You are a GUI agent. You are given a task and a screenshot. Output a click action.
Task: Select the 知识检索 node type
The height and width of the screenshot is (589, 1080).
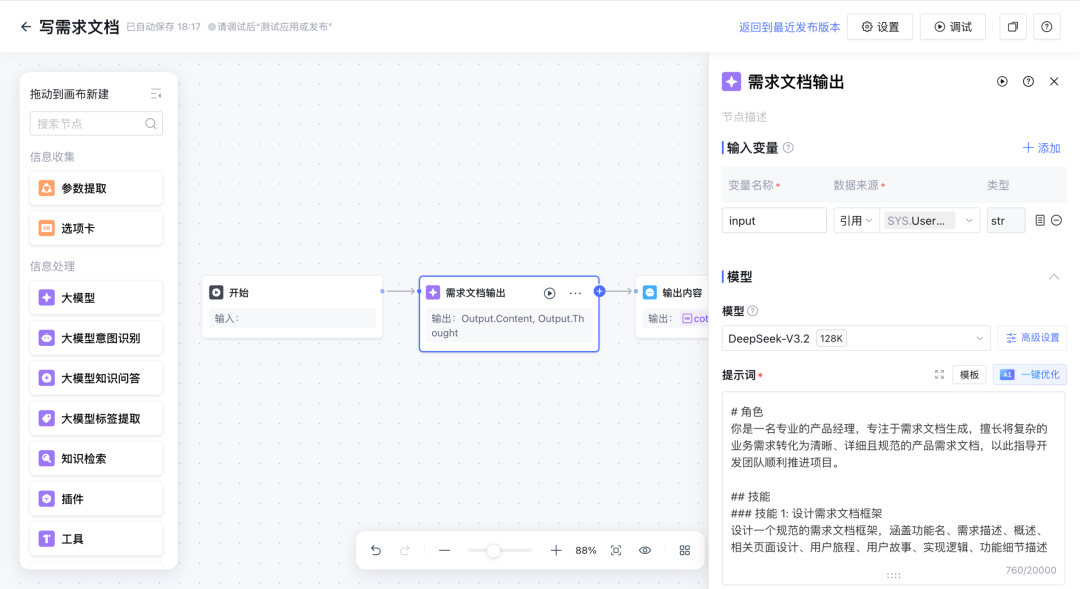pos(96,458)
